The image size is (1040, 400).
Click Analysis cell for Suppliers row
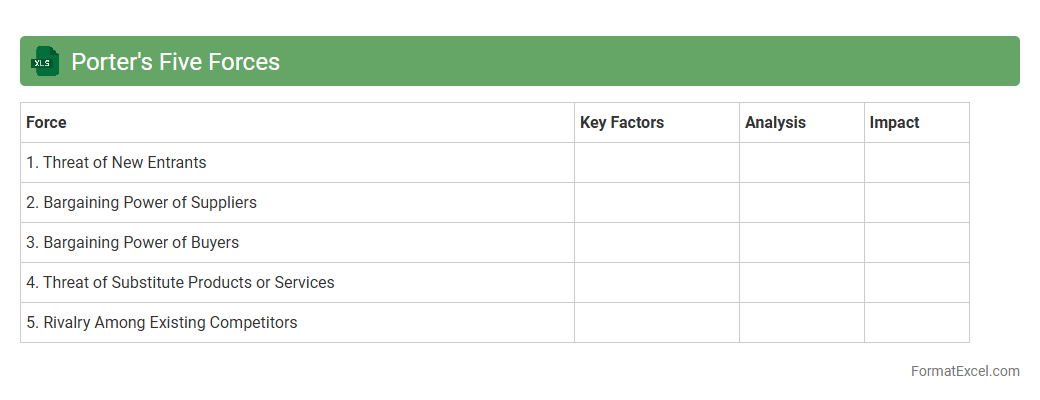click(x=802, y=203)
